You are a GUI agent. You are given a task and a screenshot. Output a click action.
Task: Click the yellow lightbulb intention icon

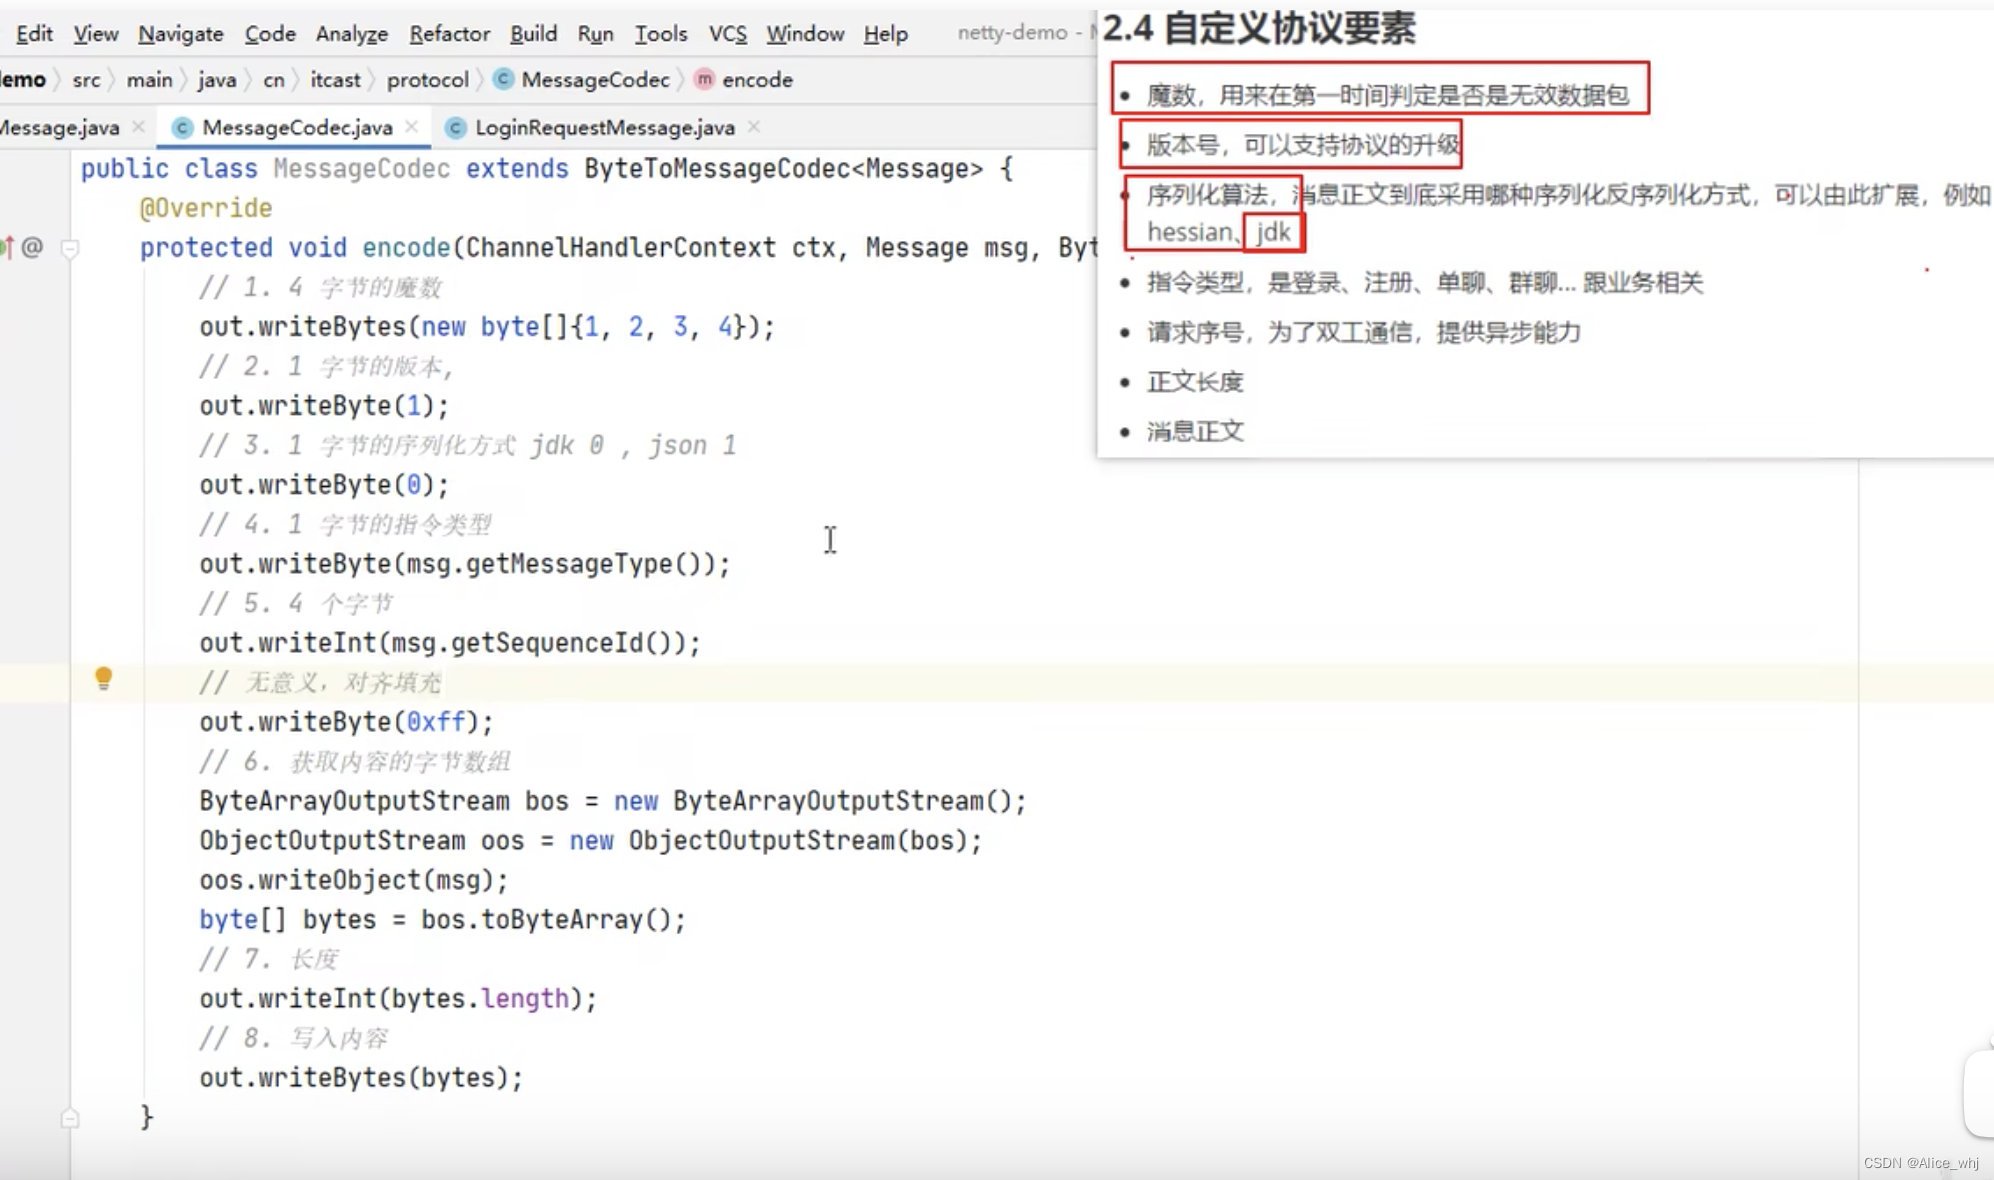[103, 680]
